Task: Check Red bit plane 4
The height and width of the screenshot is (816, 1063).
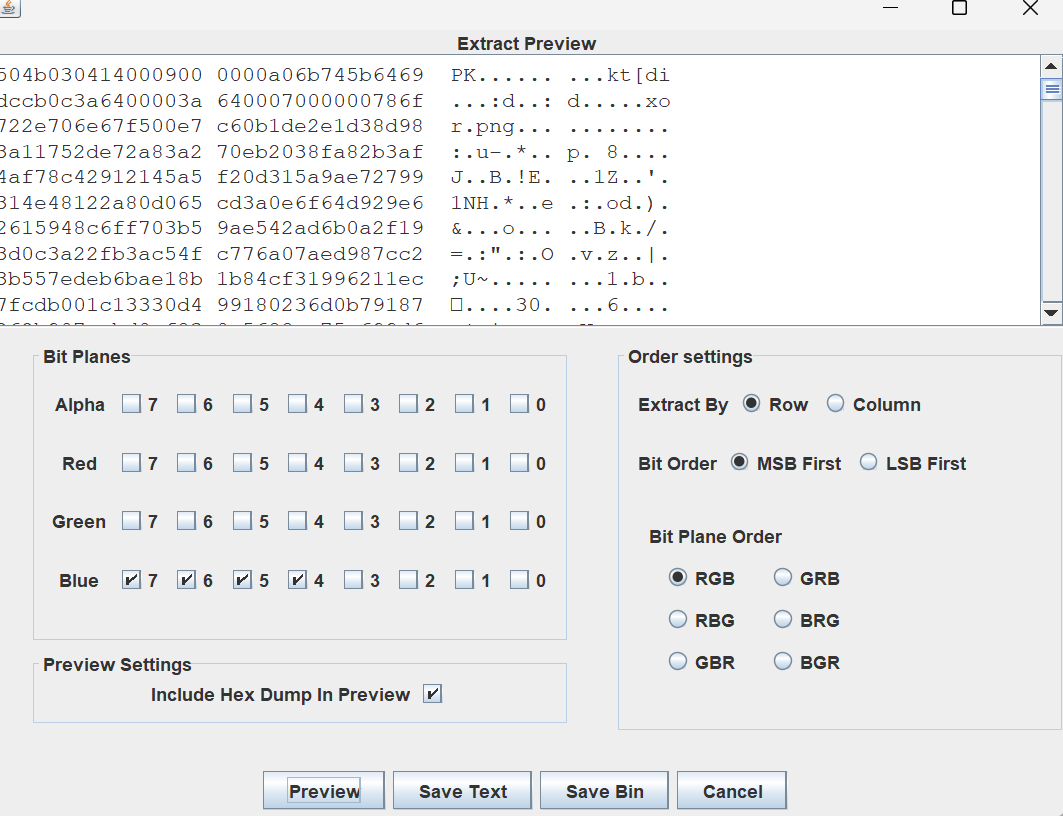Action: [x=297, y=463]
